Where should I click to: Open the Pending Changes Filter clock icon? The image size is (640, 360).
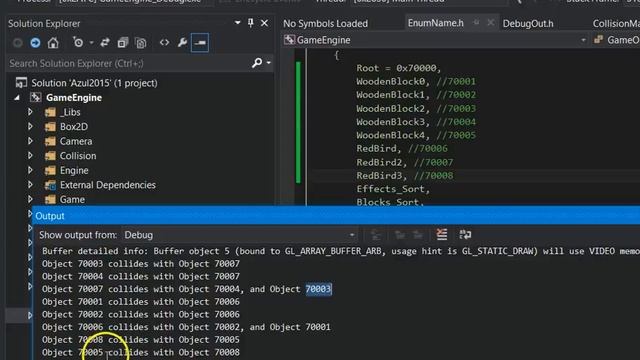click(78, 42)
